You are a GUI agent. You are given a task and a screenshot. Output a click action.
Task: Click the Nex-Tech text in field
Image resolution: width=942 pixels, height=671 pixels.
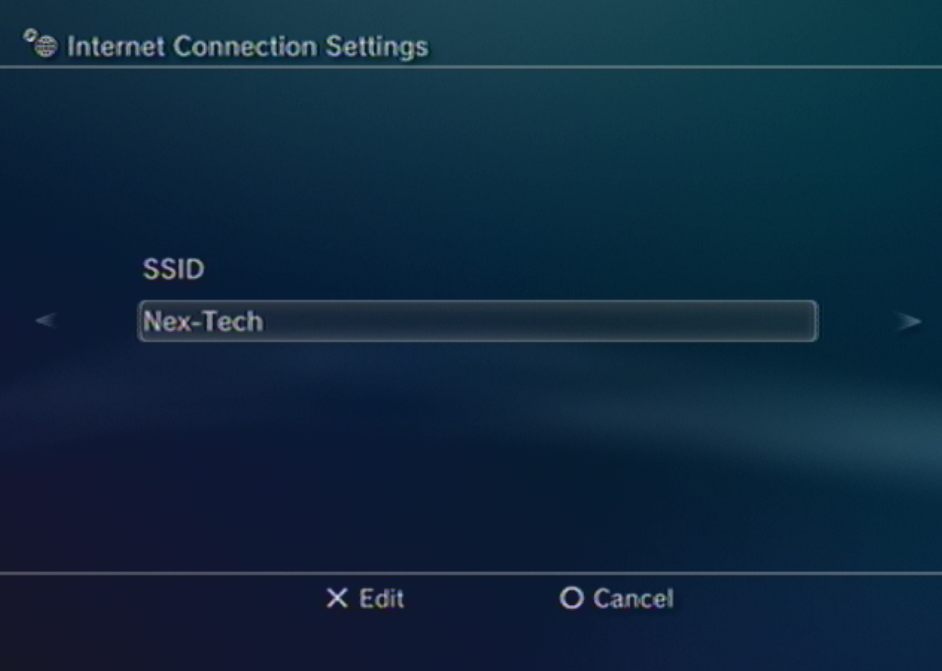tap(203, 322)
